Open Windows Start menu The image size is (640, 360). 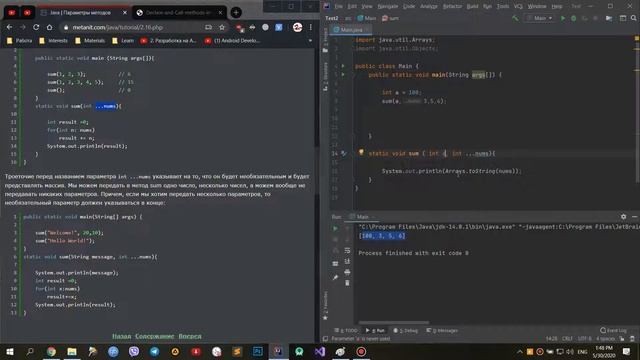[x=10, y=351]
